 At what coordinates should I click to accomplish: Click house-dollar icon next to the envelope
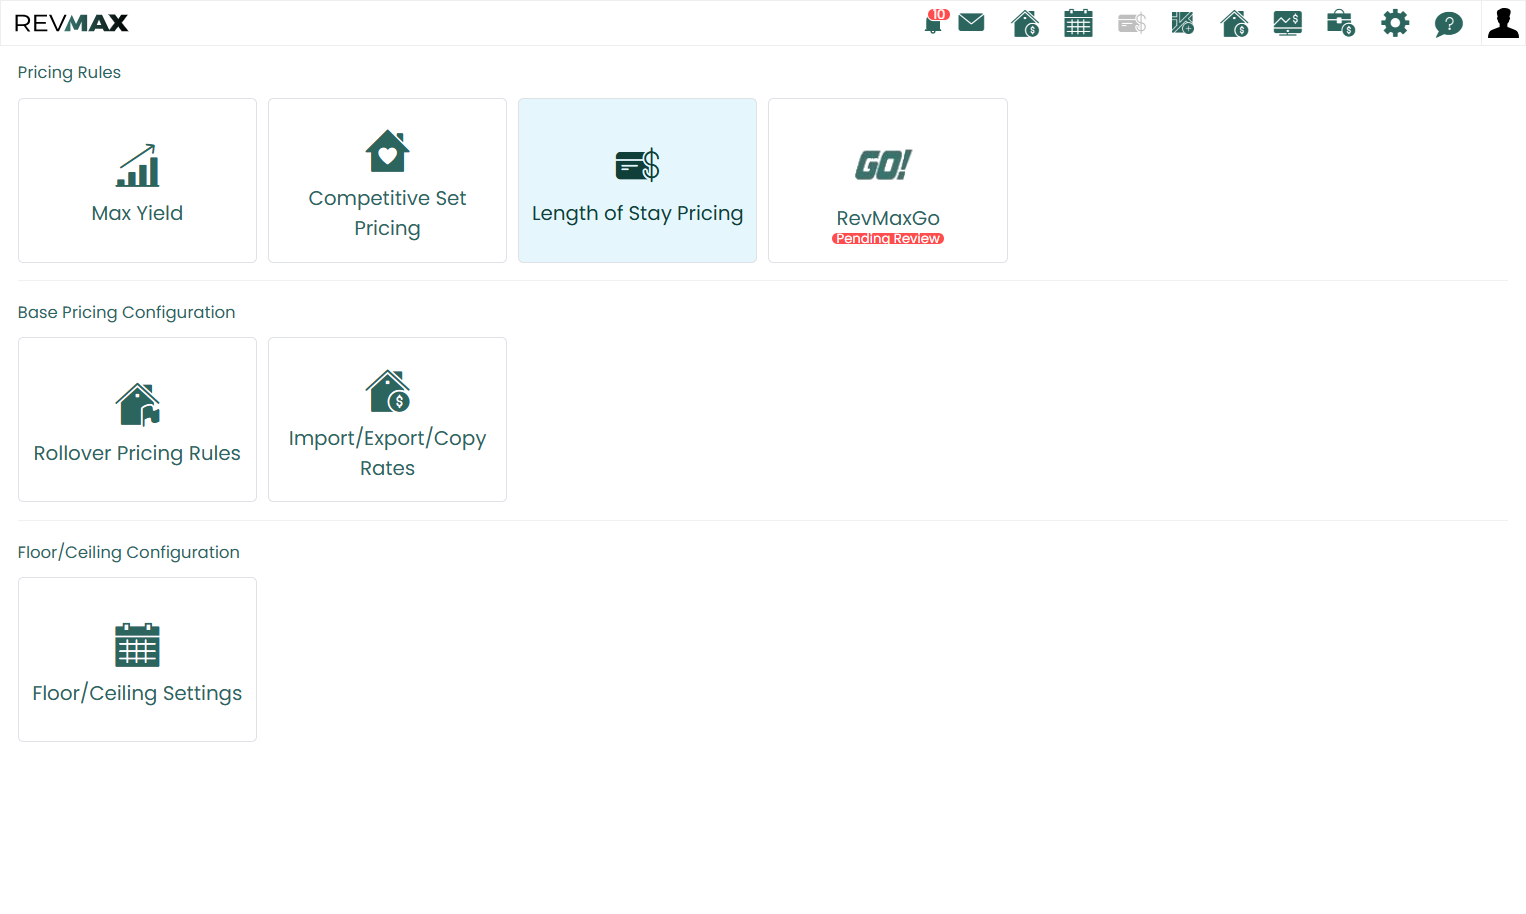1025,23
